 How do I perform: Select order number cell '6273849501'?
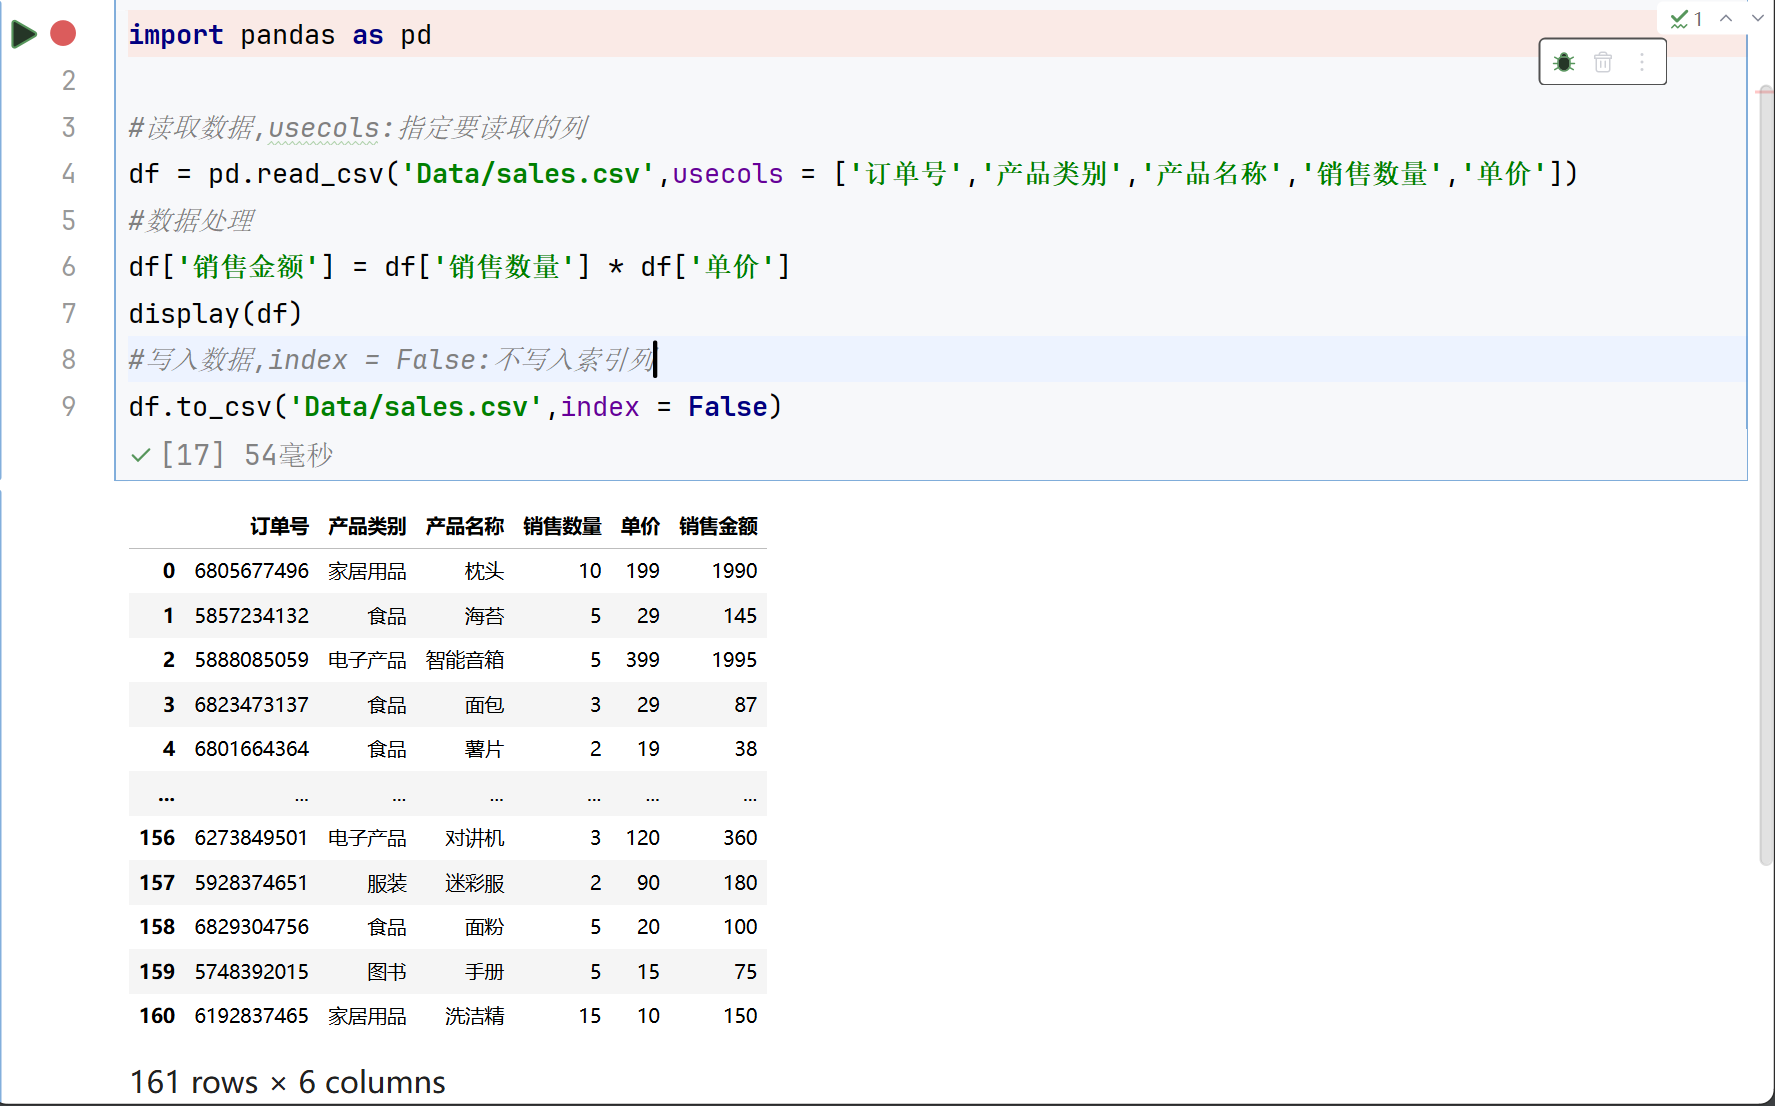(x=252, y=838)
